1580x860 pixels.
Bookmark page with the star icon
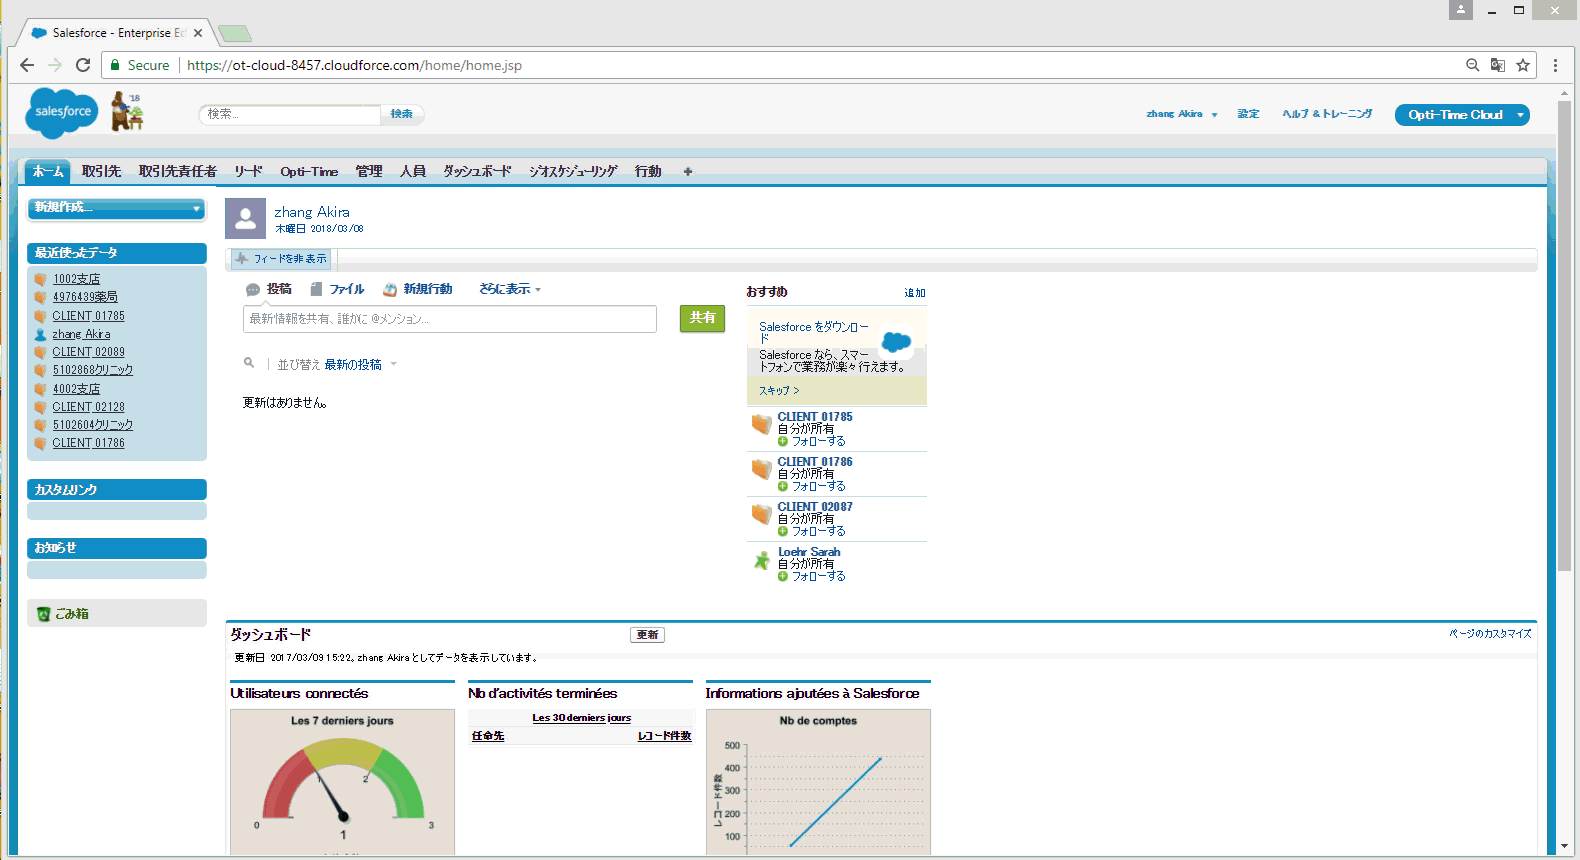coord(1523,65)
